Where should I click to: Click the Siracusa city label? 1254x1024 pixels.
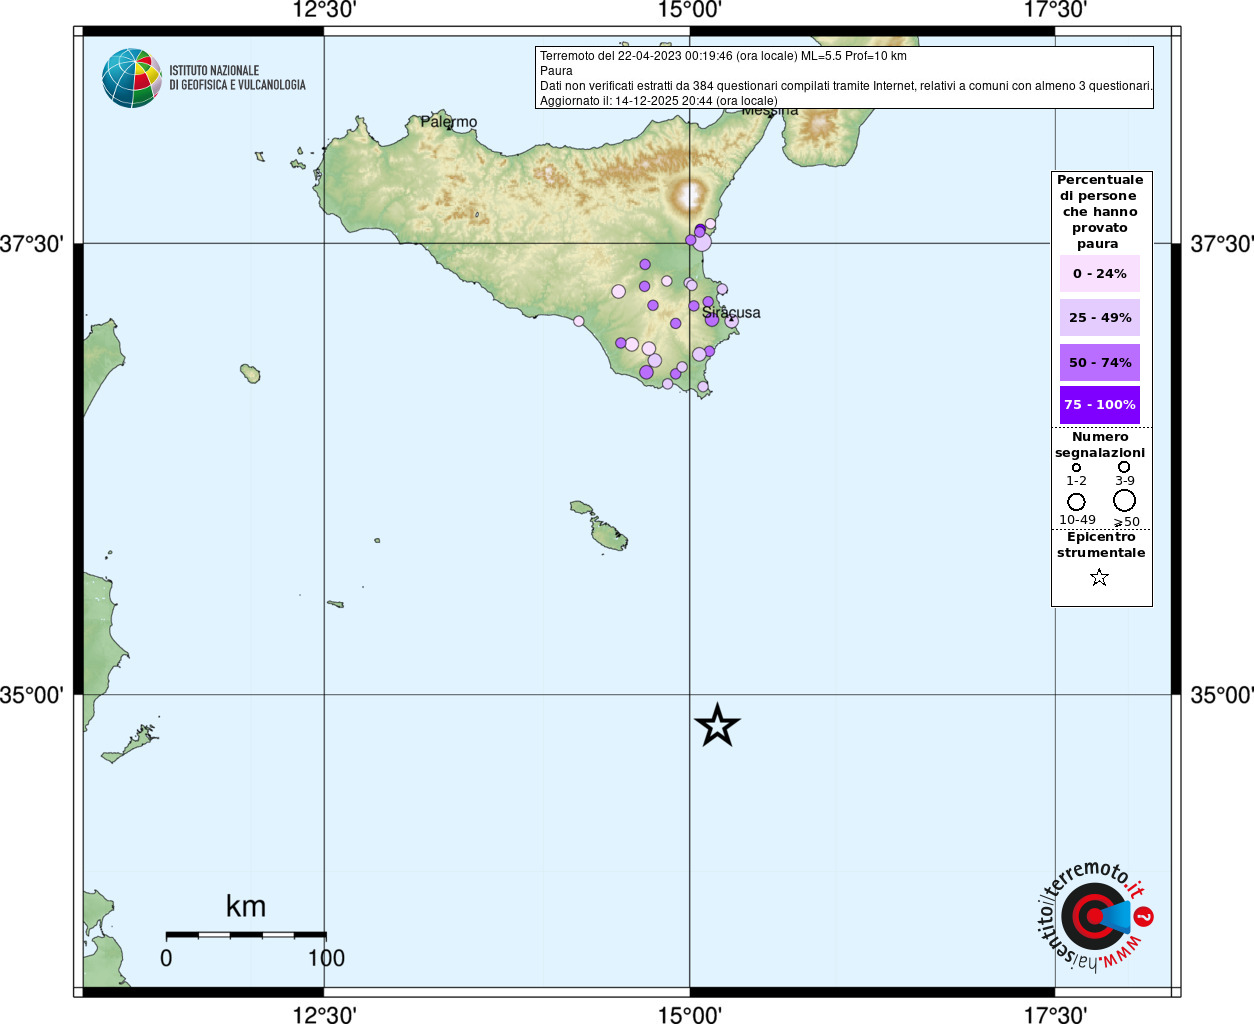coord(731,313)
